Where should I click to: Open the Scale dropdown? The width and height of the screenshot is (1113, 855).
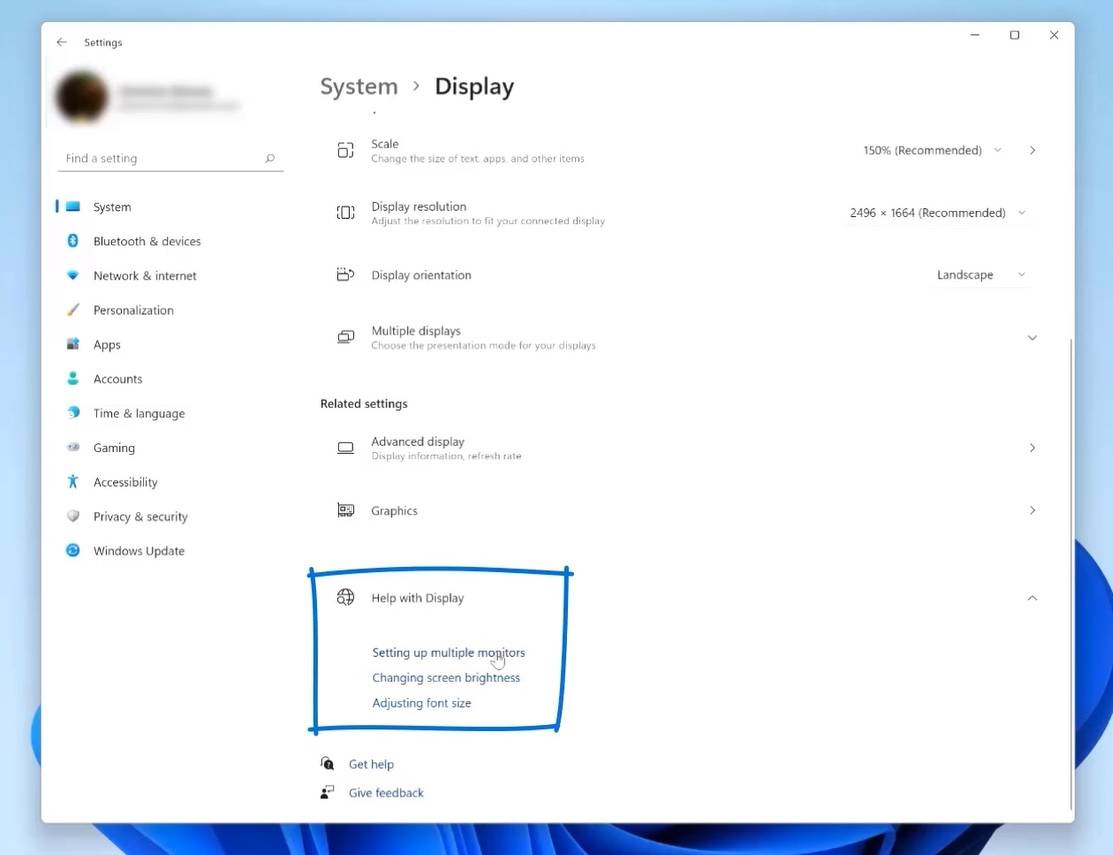[x=996, y=150]
